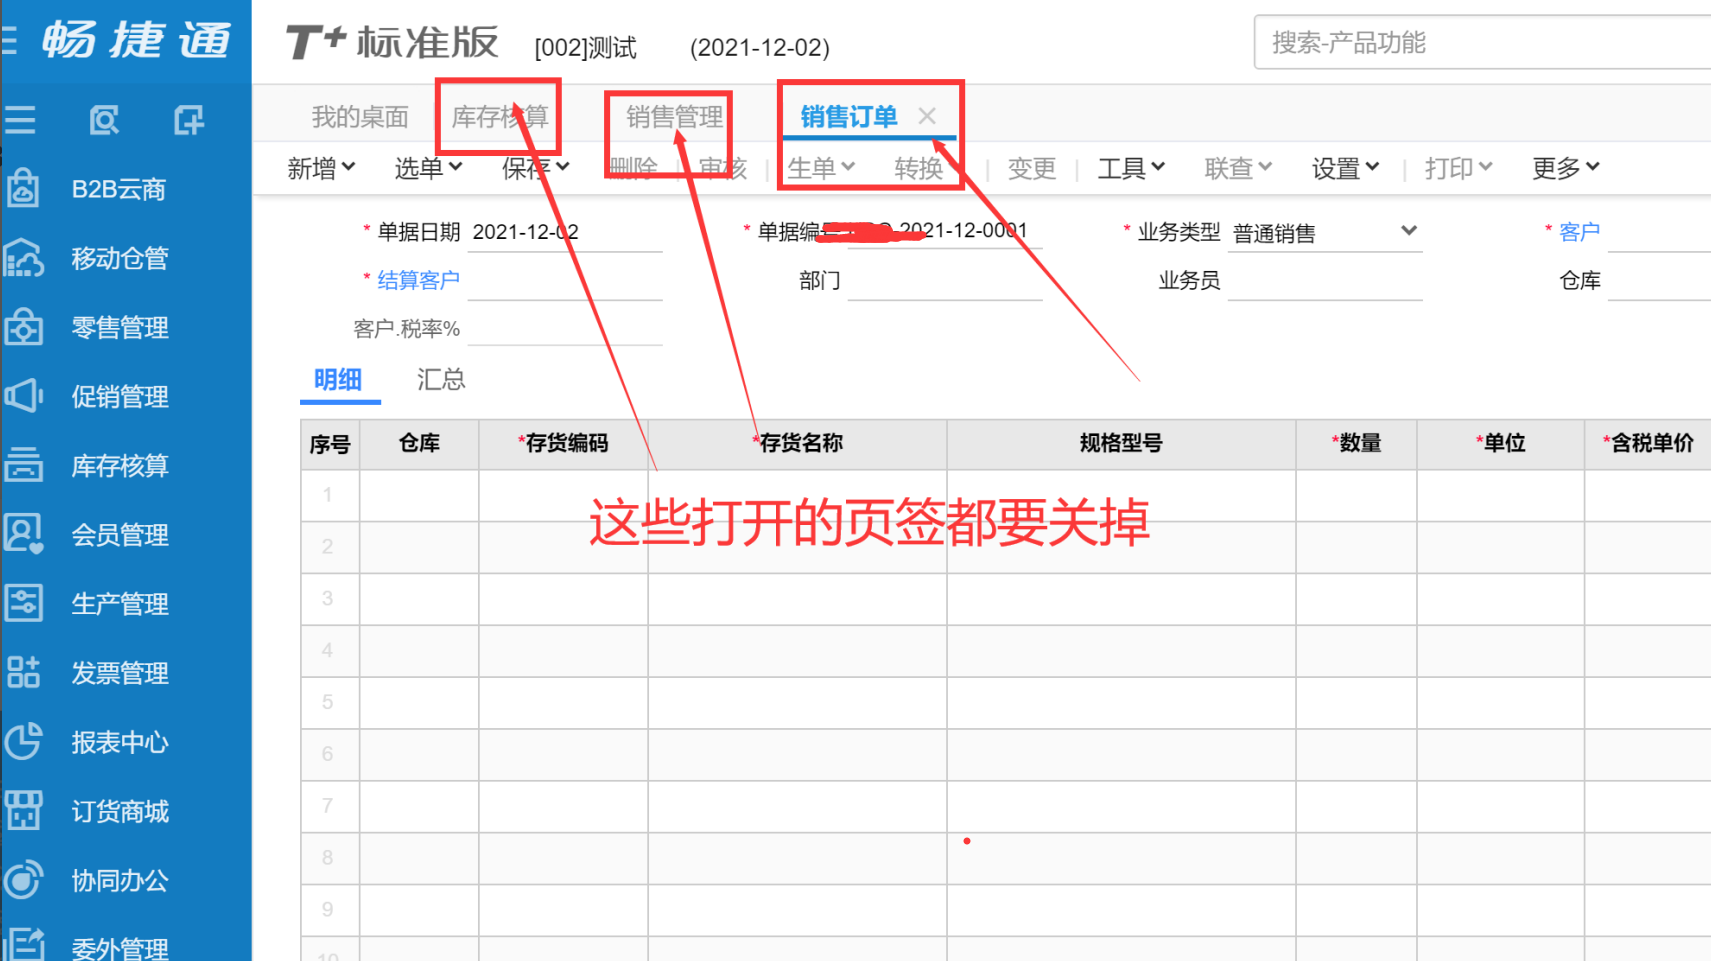This screenshot has width=1711, height=961.
Task: Select row number 5 in grid
Action: (329, 702)
